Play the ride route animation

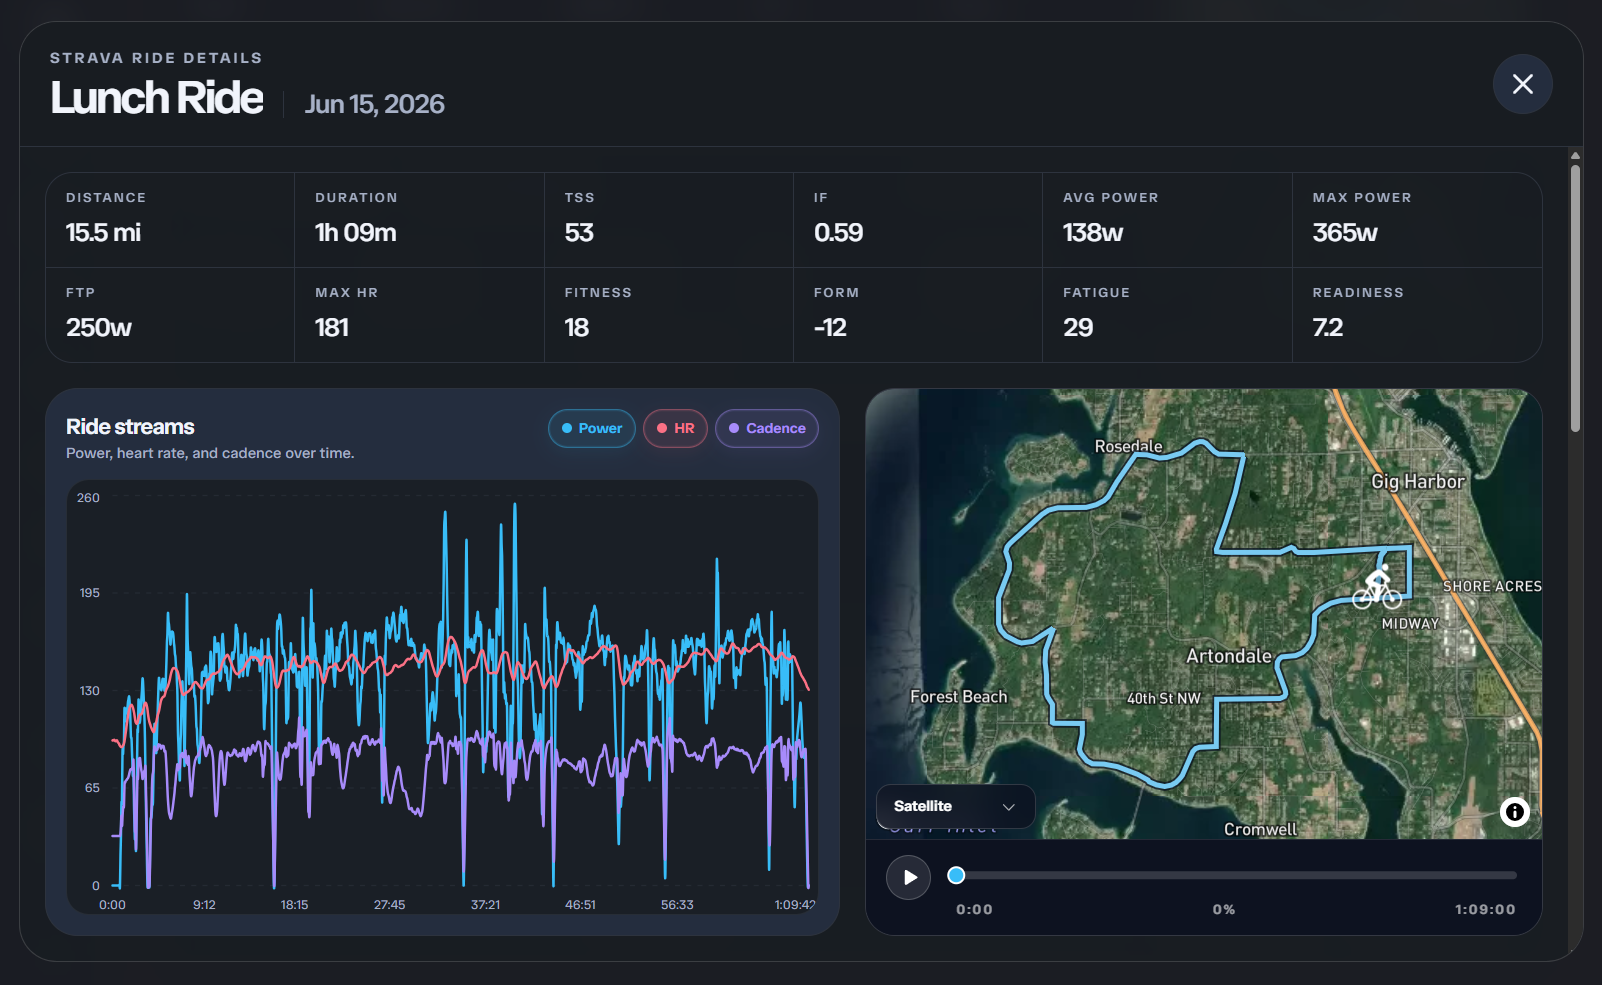[909, 877]
